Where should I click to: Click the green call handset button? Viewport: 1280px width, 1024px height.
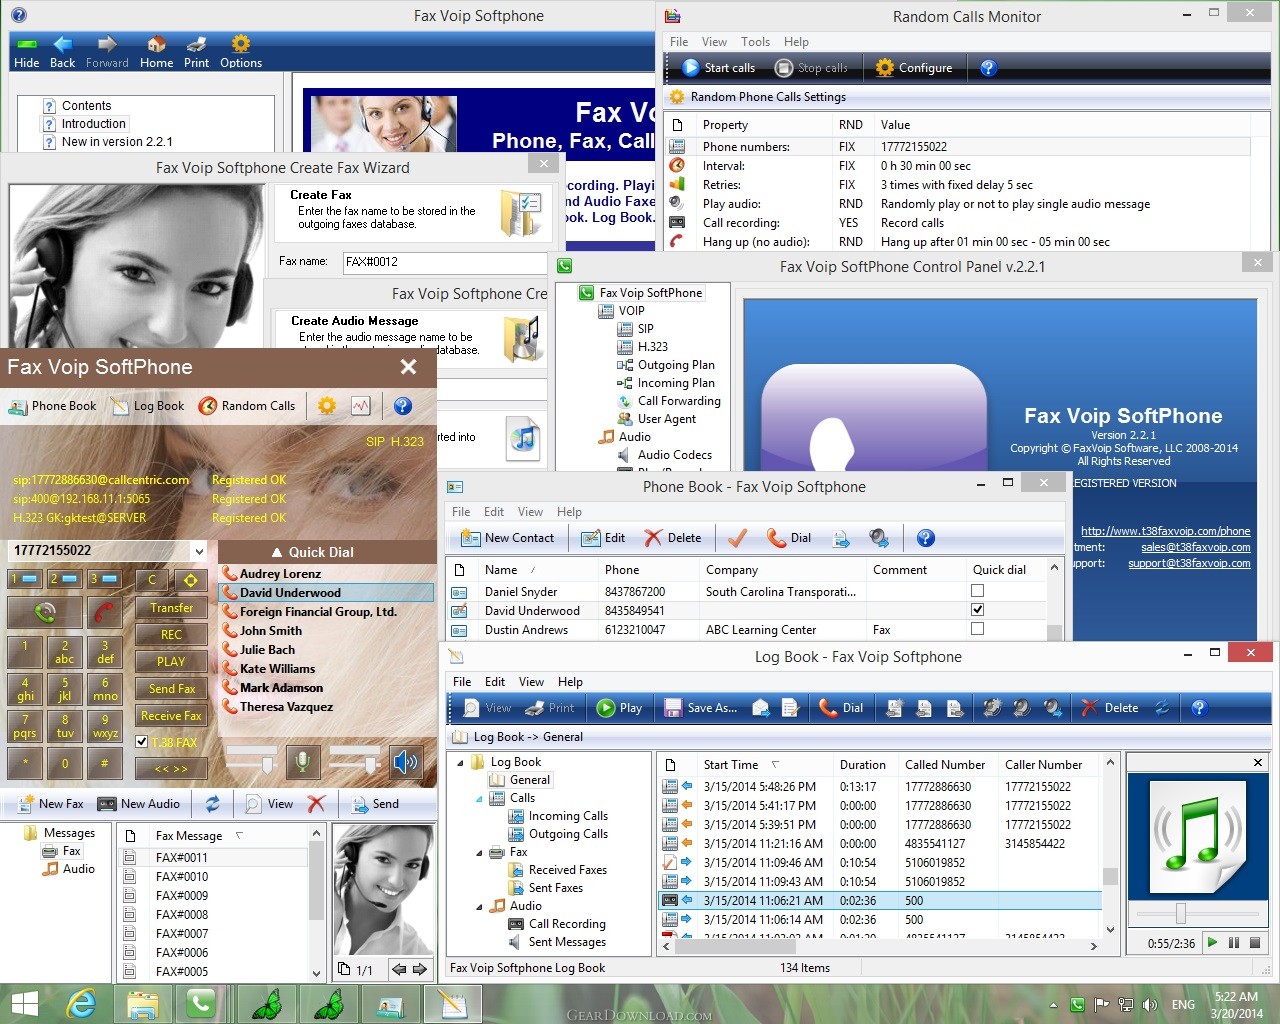[x=44, y=611]
